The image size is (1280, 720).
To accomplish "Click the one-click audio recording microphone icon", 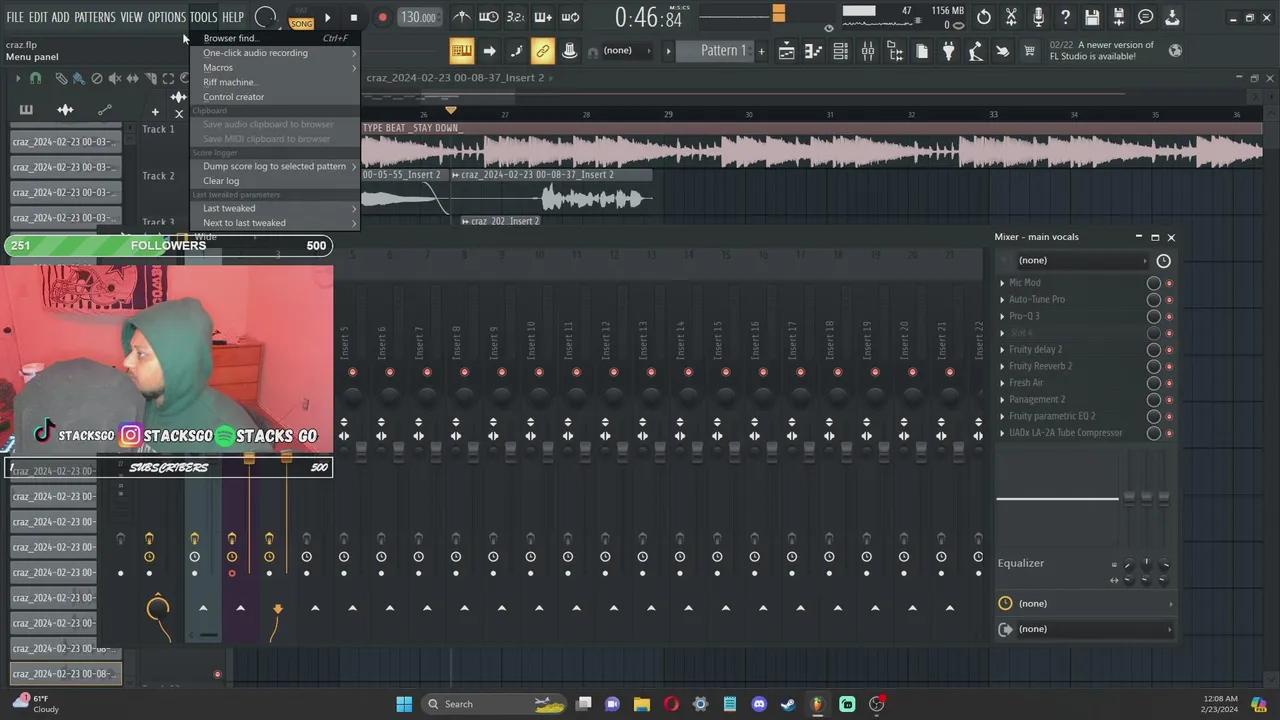I will tap(1038, 17).
